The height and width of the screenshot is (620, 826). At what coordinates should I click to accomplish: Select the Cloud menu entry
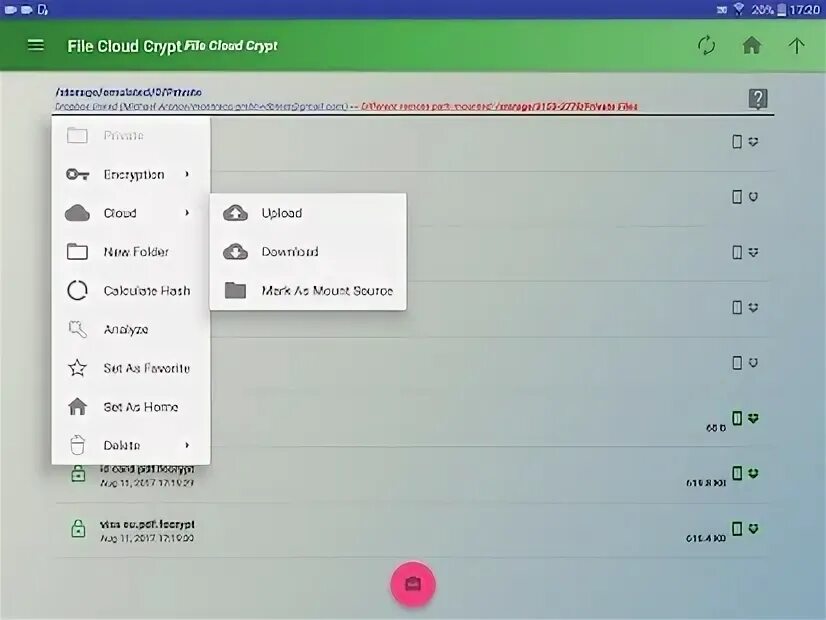pos(131,213)
